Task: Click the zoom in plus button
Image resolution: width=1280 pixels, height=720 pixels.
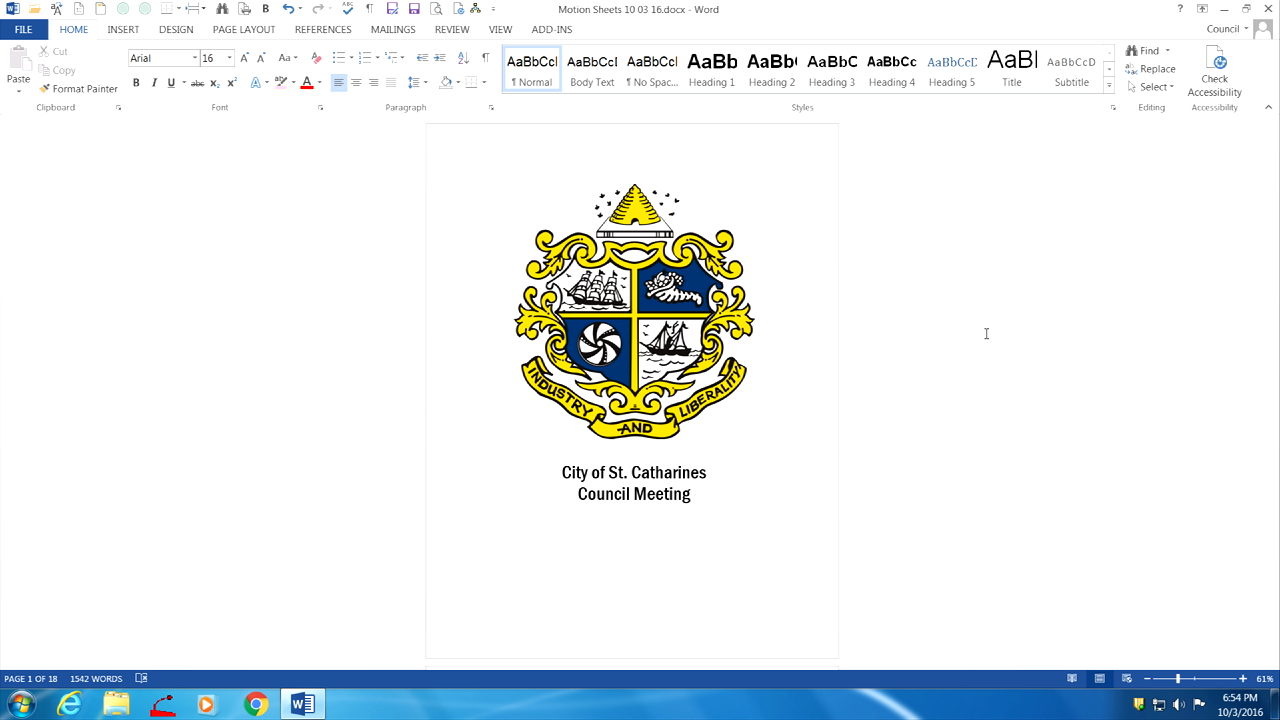Action: click(1243, 679)
